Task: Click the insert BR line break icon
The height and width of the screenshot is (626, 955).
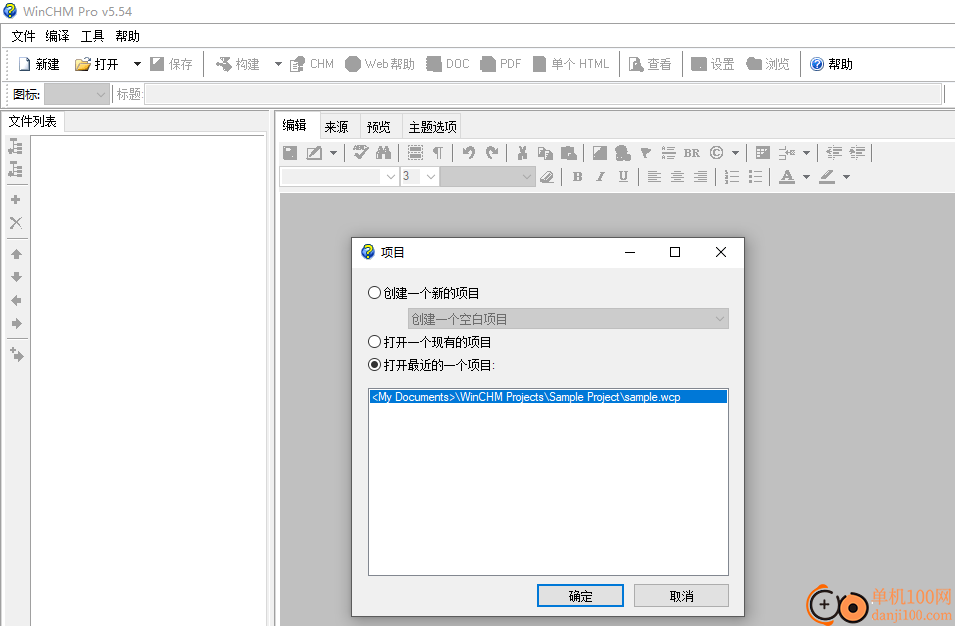Action: pyautogui.click(x=692, y=153)
